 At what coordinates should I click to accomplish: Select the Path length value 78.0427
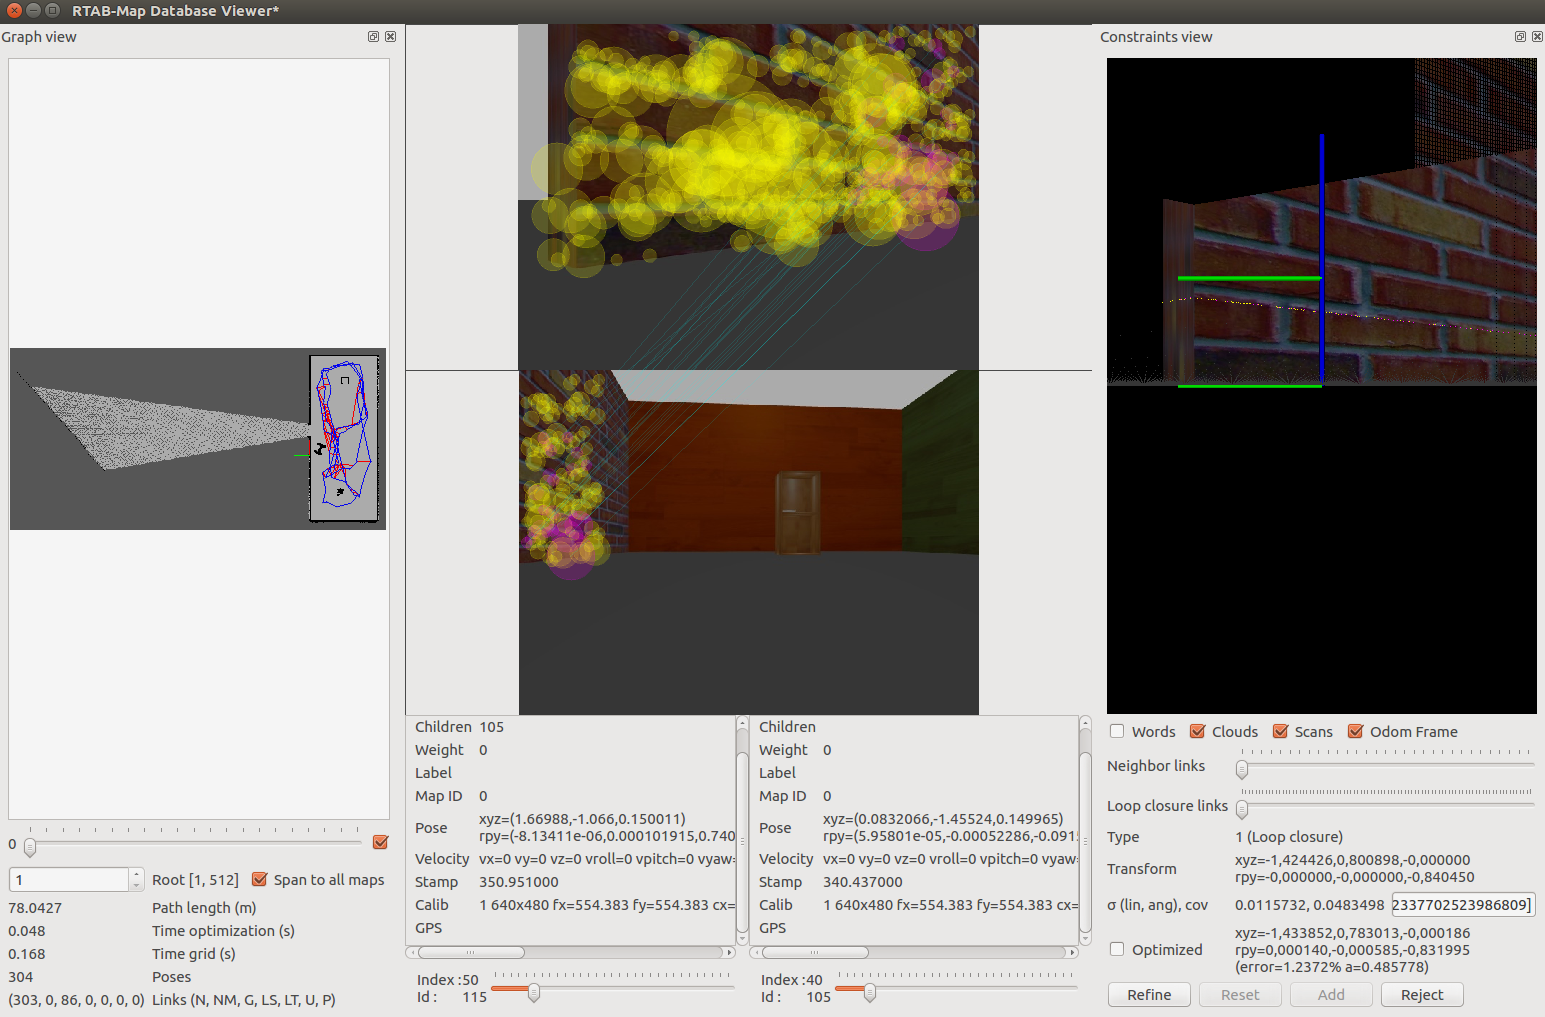[x=35, y=908]
